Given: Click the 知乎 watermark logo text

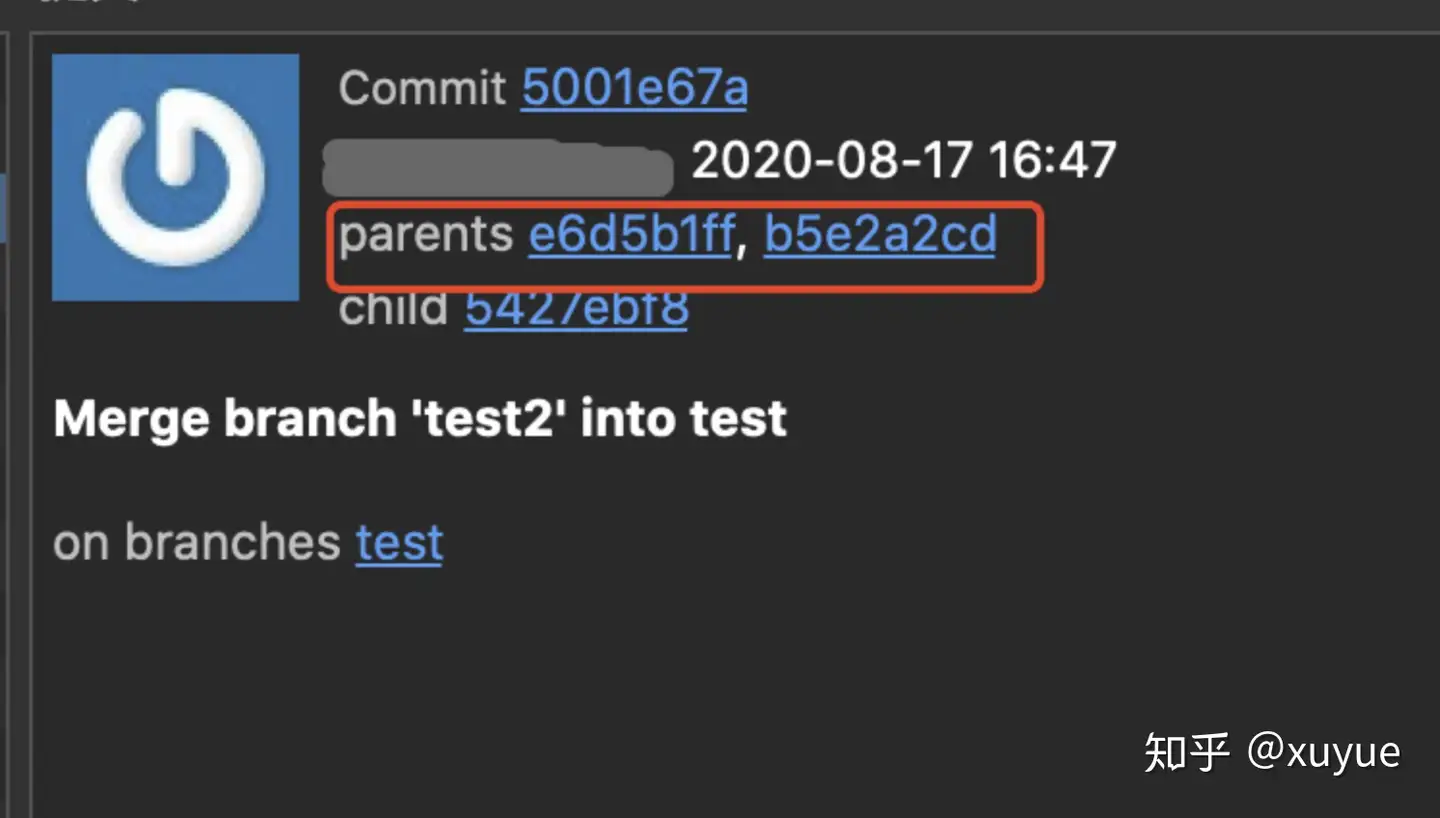Looking at the screenshot, I should point(1186,752).
